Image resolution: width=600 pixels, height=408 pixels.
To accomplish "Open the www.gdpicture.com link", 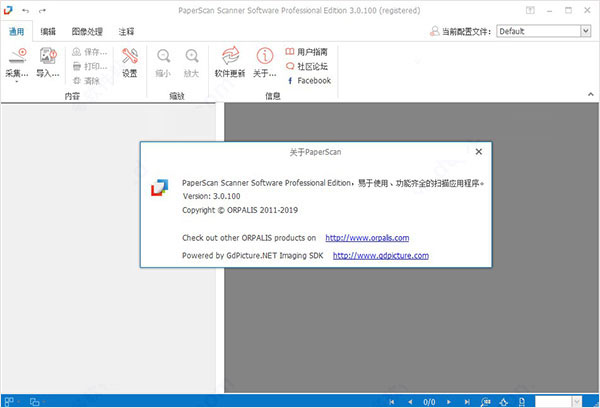I will [x=381, y=255].
